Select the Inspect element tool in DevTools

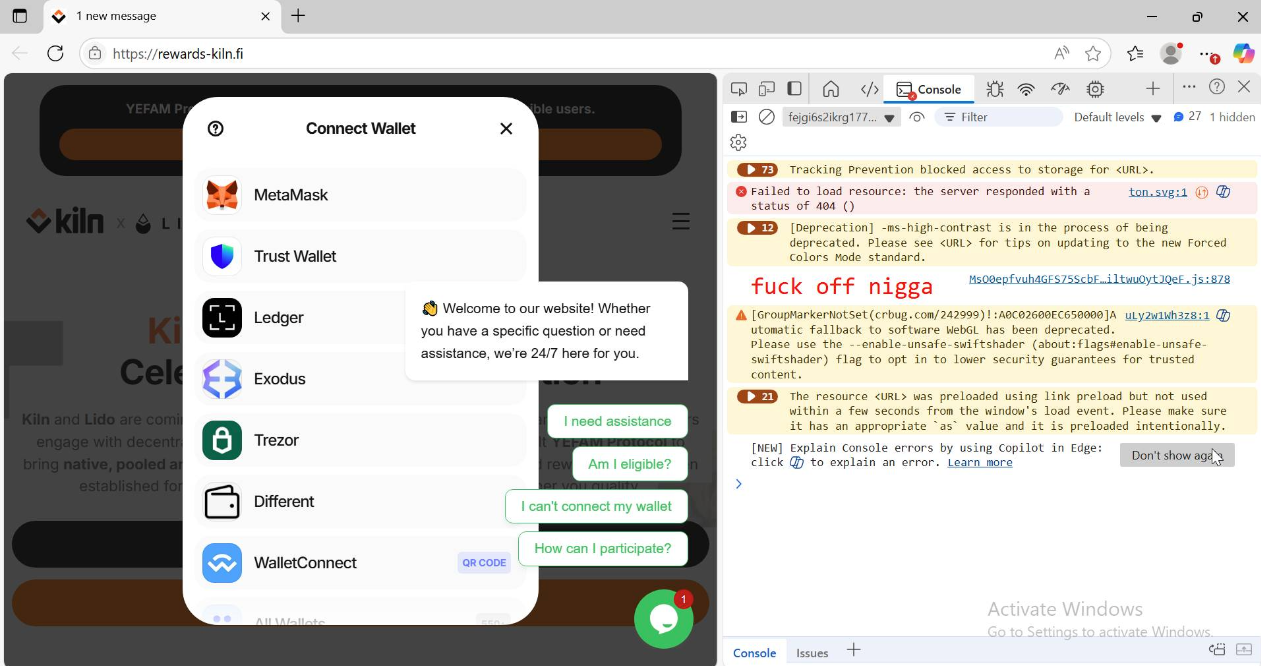pyautogui.click(x=739, y=89)
